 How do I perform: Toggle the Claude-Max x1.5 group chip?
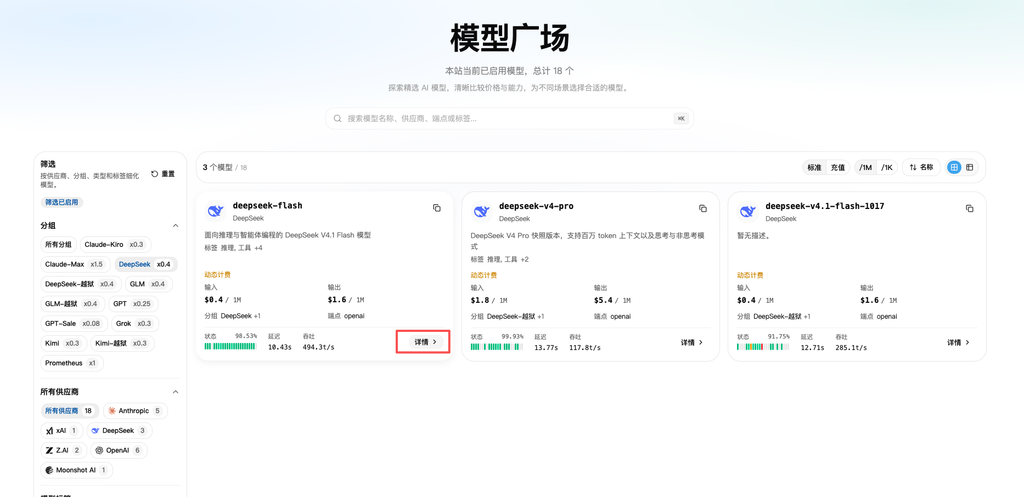tap(76, 265)
